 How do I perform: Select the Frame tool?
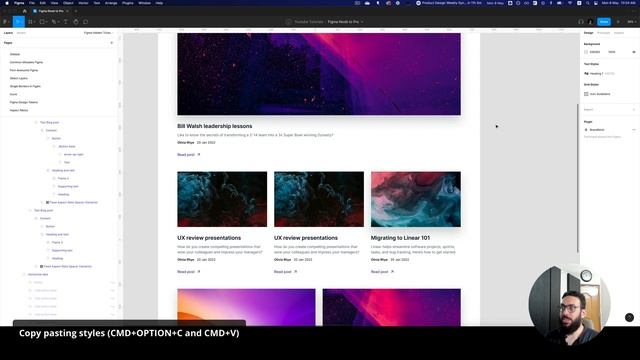click(x=30, y=22)
